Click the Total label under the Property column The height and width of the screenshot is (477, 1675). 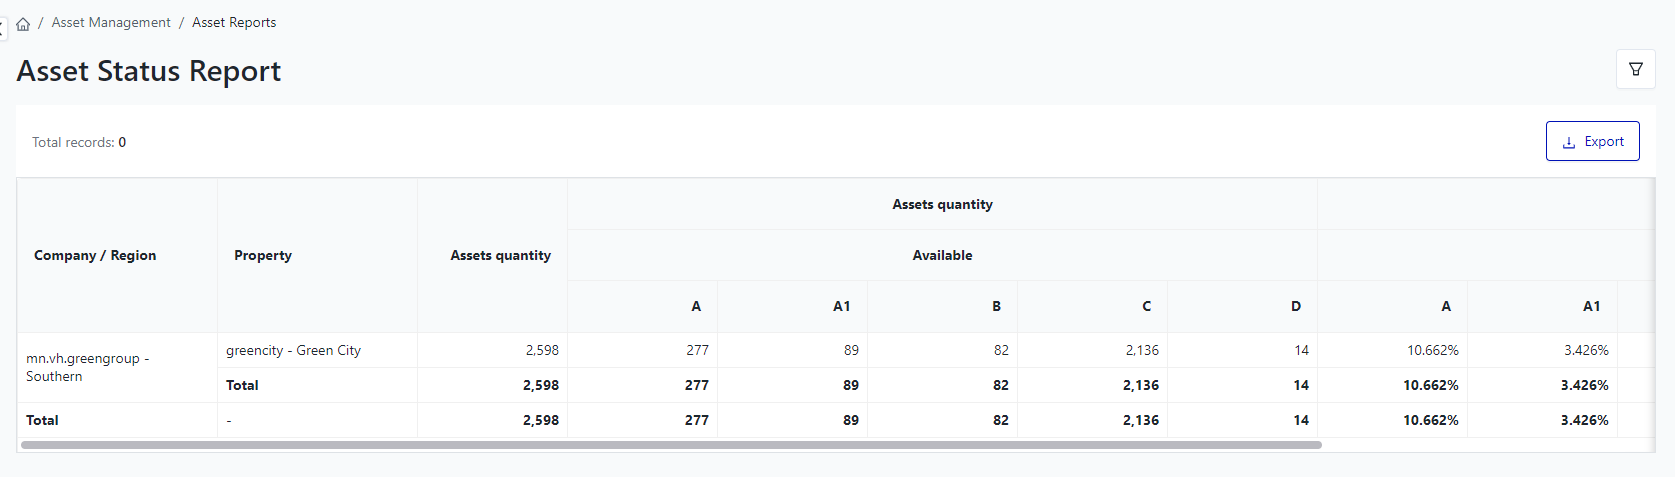point(242,385)
